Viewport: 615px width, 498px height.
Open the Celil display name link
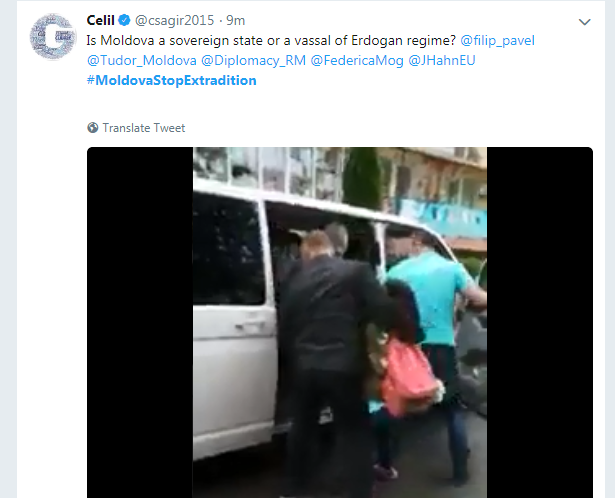[100, 20]
